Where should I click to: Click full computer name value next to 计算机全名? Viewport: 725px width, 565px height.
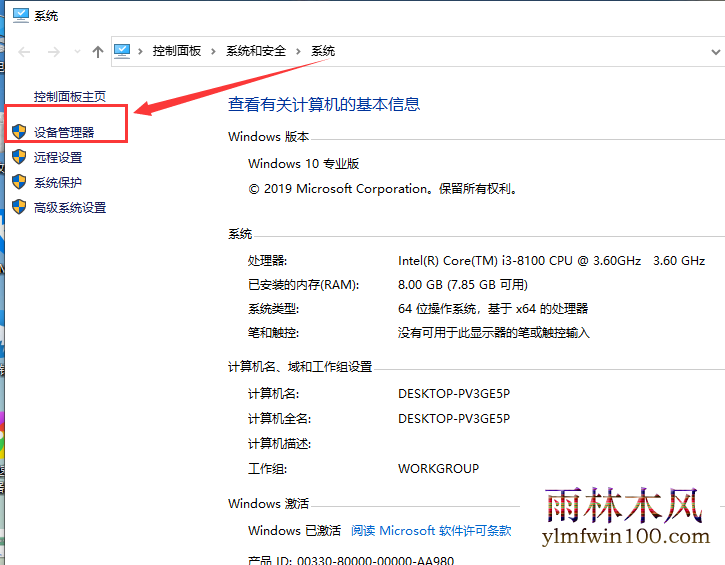pyautogui.click(x=454, y=418)
